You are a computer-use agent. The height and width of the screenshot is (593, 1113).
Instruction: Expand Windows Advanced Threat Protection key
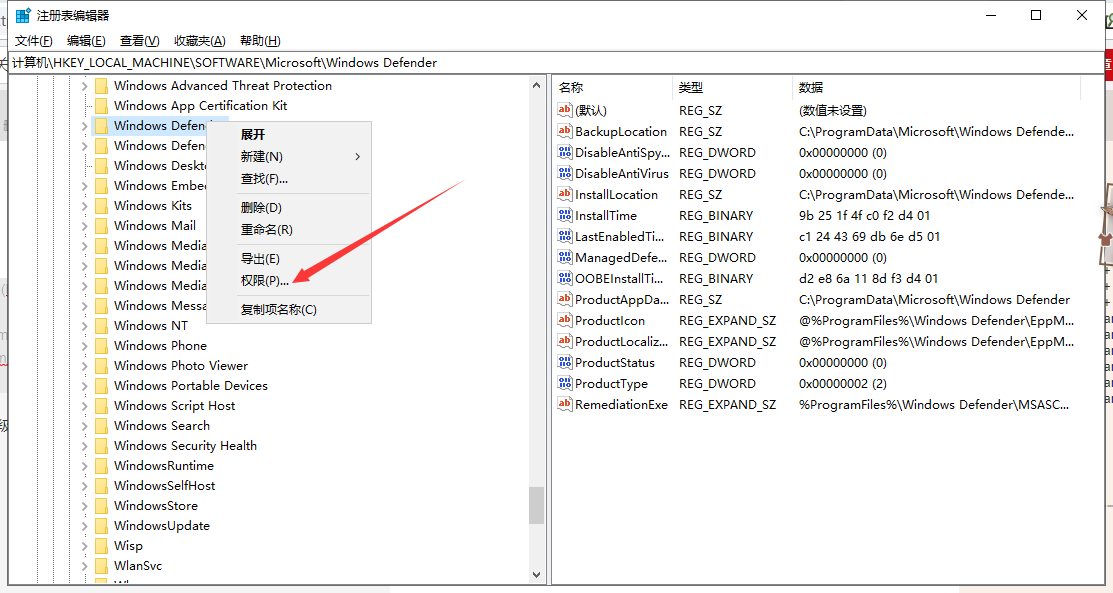click(x=84, y=86)
